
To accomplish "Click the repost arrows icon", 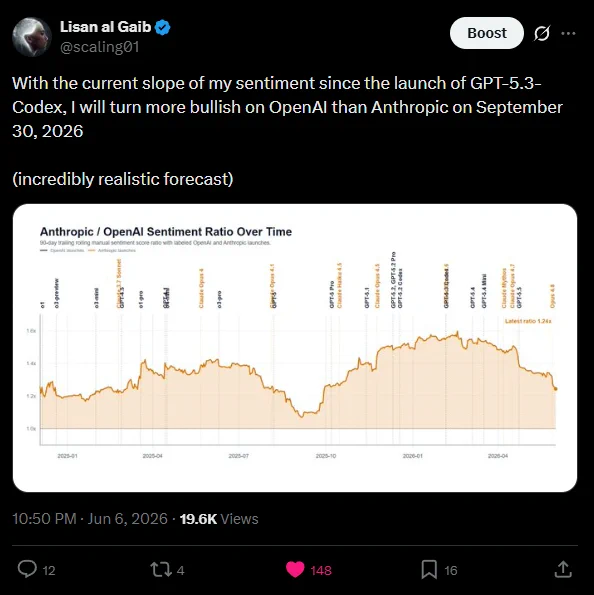I will 161,570.
